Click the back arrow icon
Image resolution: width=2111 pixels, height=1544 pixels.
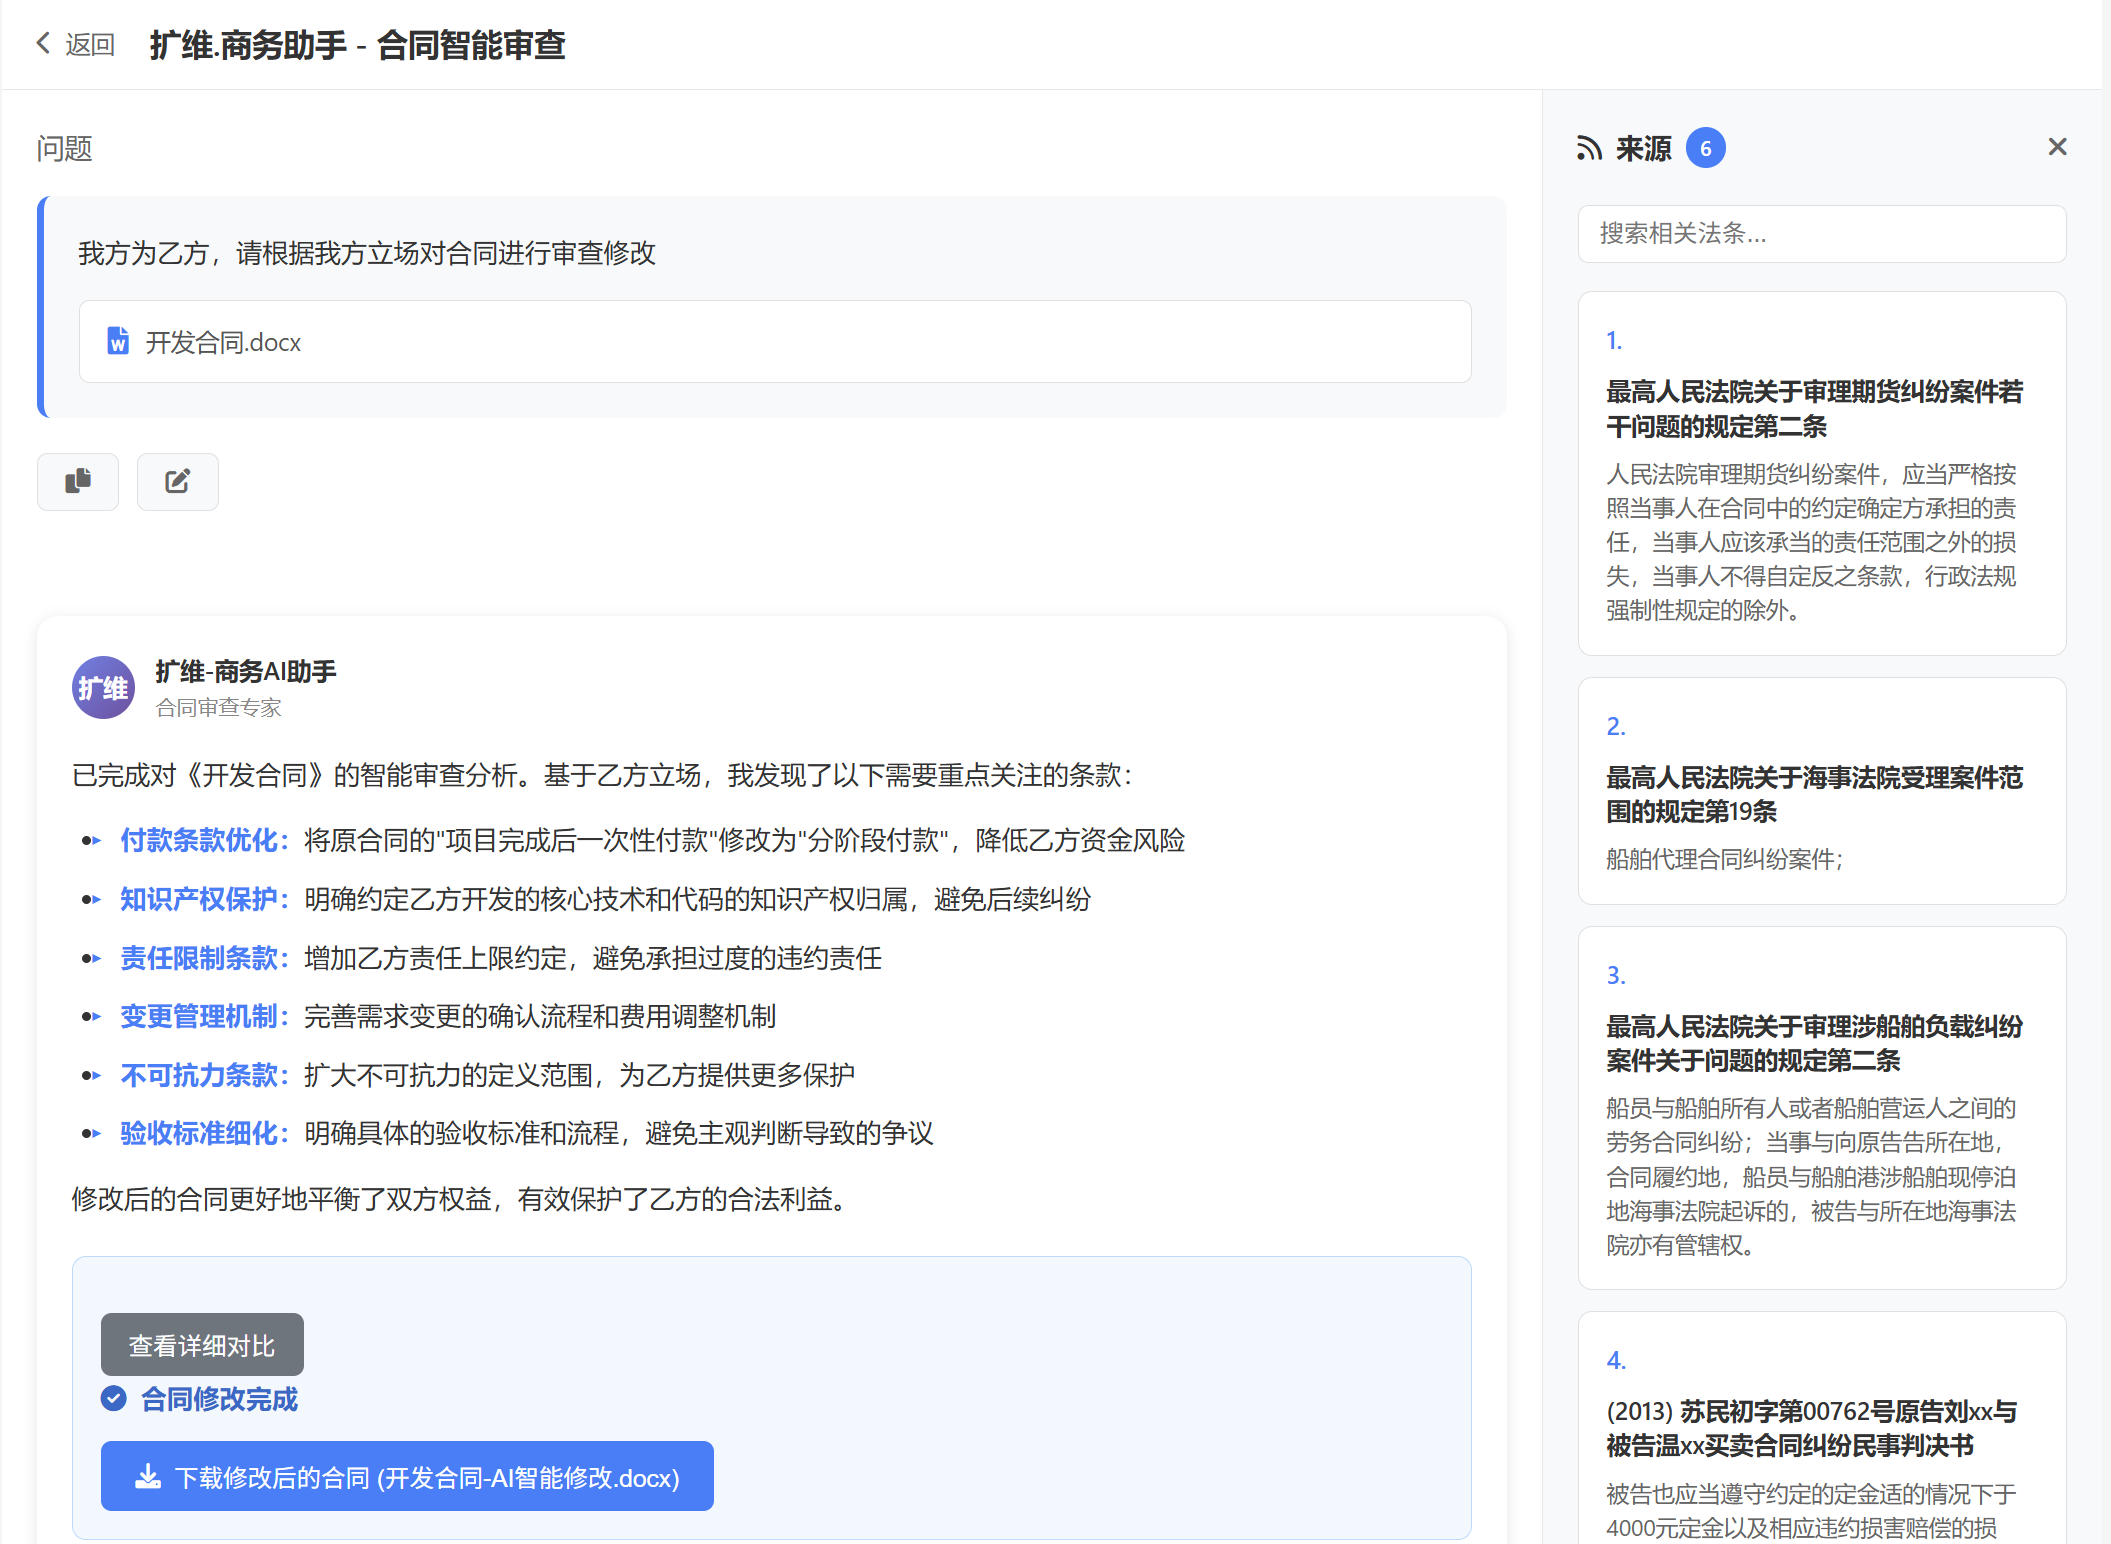coord(43,43)
